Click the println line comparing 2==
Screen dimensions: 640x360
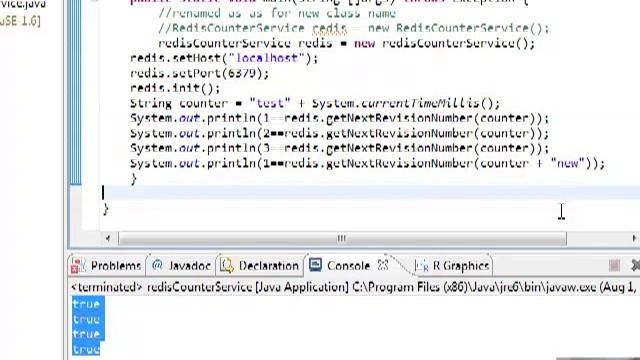pos(340,133)
